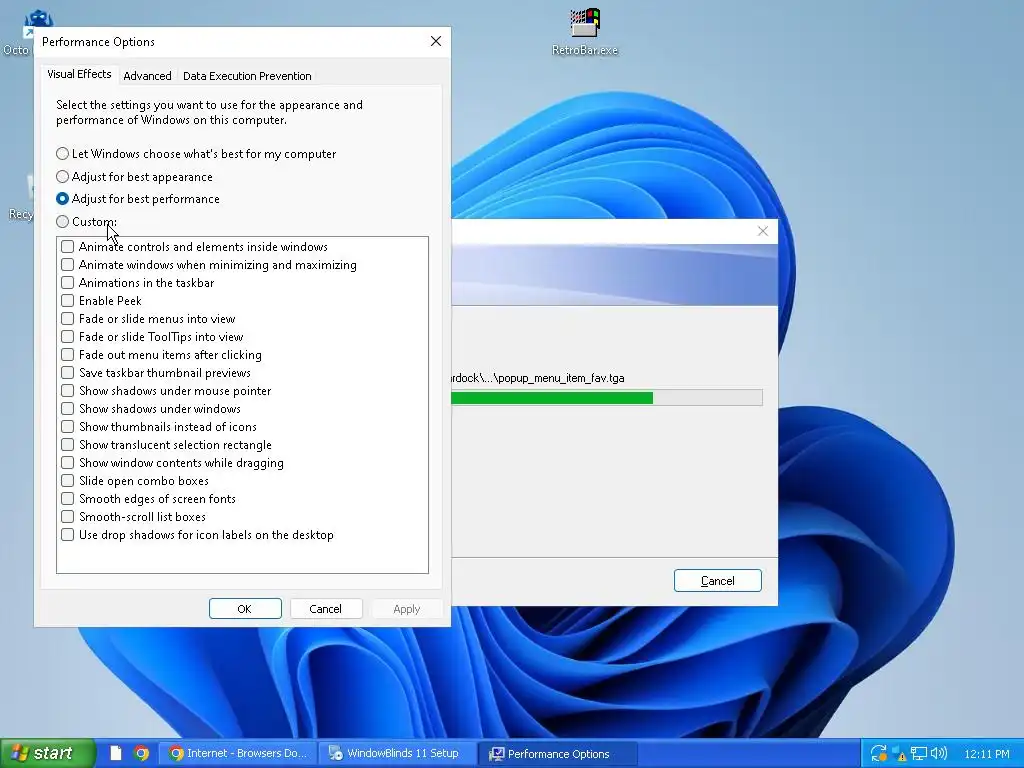1024x768 pixels.
Task: Click the Performance Options taskbar button
Action: click(558, 754)
